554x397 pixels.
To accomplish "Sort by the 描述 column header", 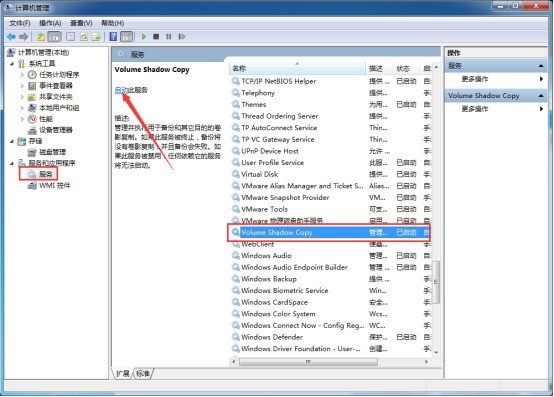I will click(379, 68).
